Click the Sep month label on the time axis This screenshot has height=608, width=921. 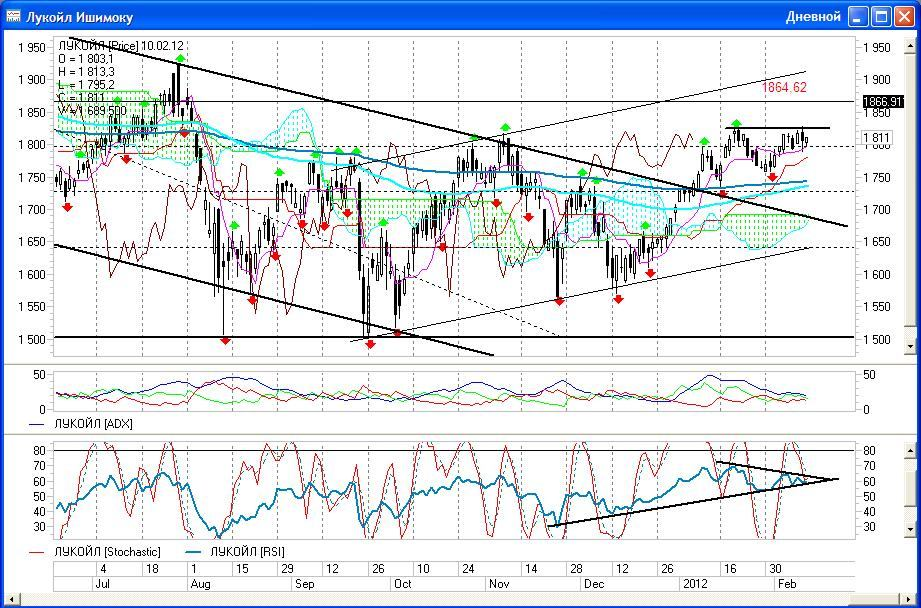pos(304,584)
